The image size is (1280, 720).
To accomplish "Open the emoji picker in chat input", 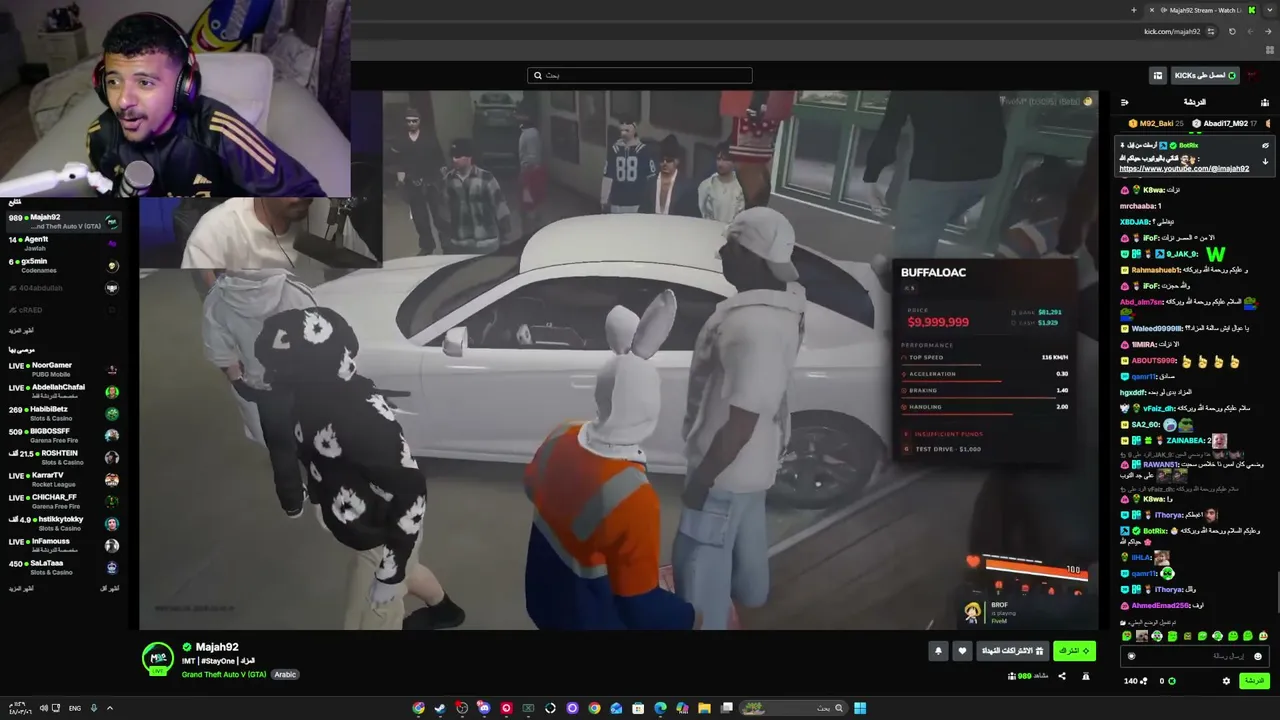I will click(x=1258, y=656).
